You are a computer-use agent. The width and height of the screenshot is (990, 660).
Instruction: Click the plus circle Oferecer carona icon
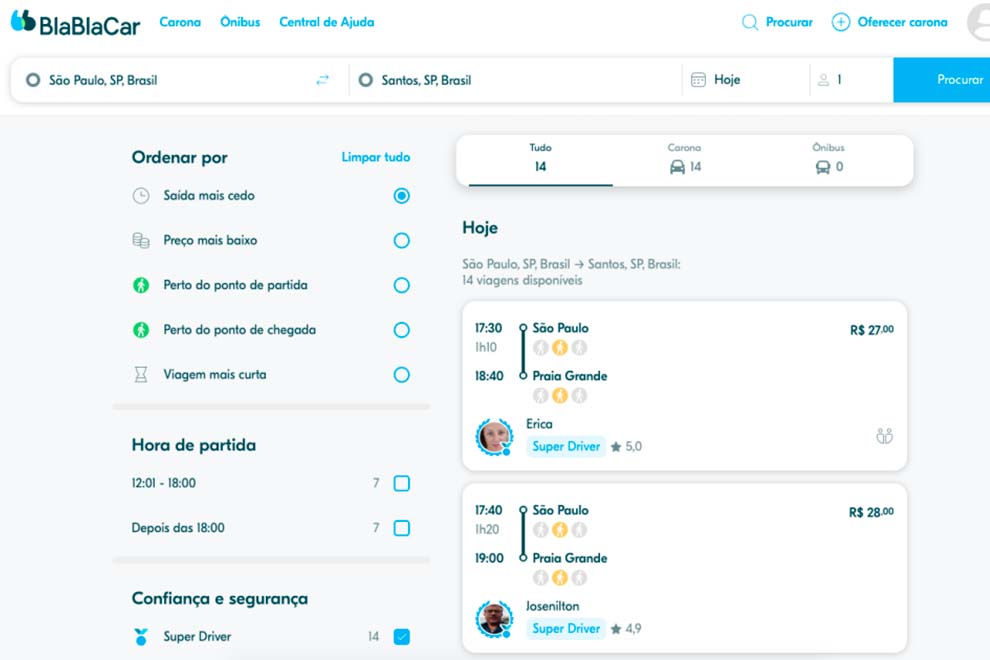pyautogui.click(x=840, y=22)
